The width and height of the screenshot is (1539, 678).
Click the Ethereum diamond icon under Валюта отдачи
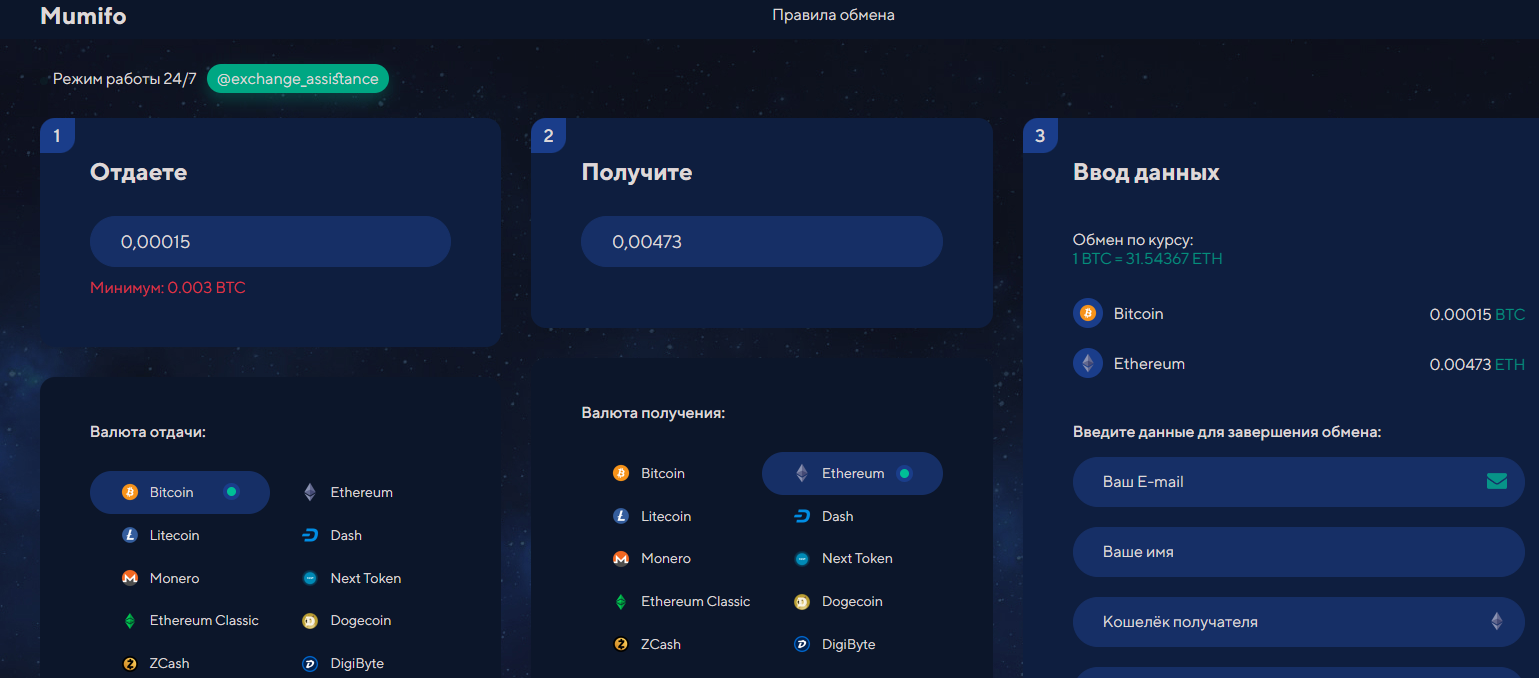pyautogui.click(x=310, y=492)
